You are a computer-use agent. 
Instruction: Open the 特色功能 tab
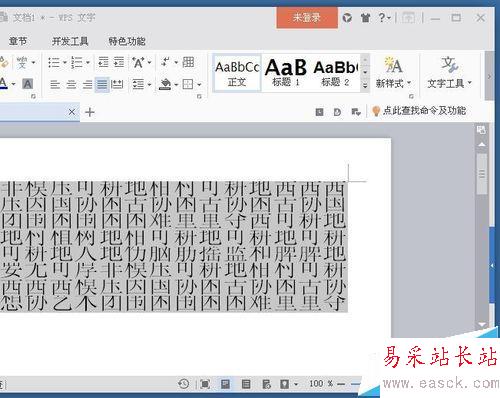(127, 41)
